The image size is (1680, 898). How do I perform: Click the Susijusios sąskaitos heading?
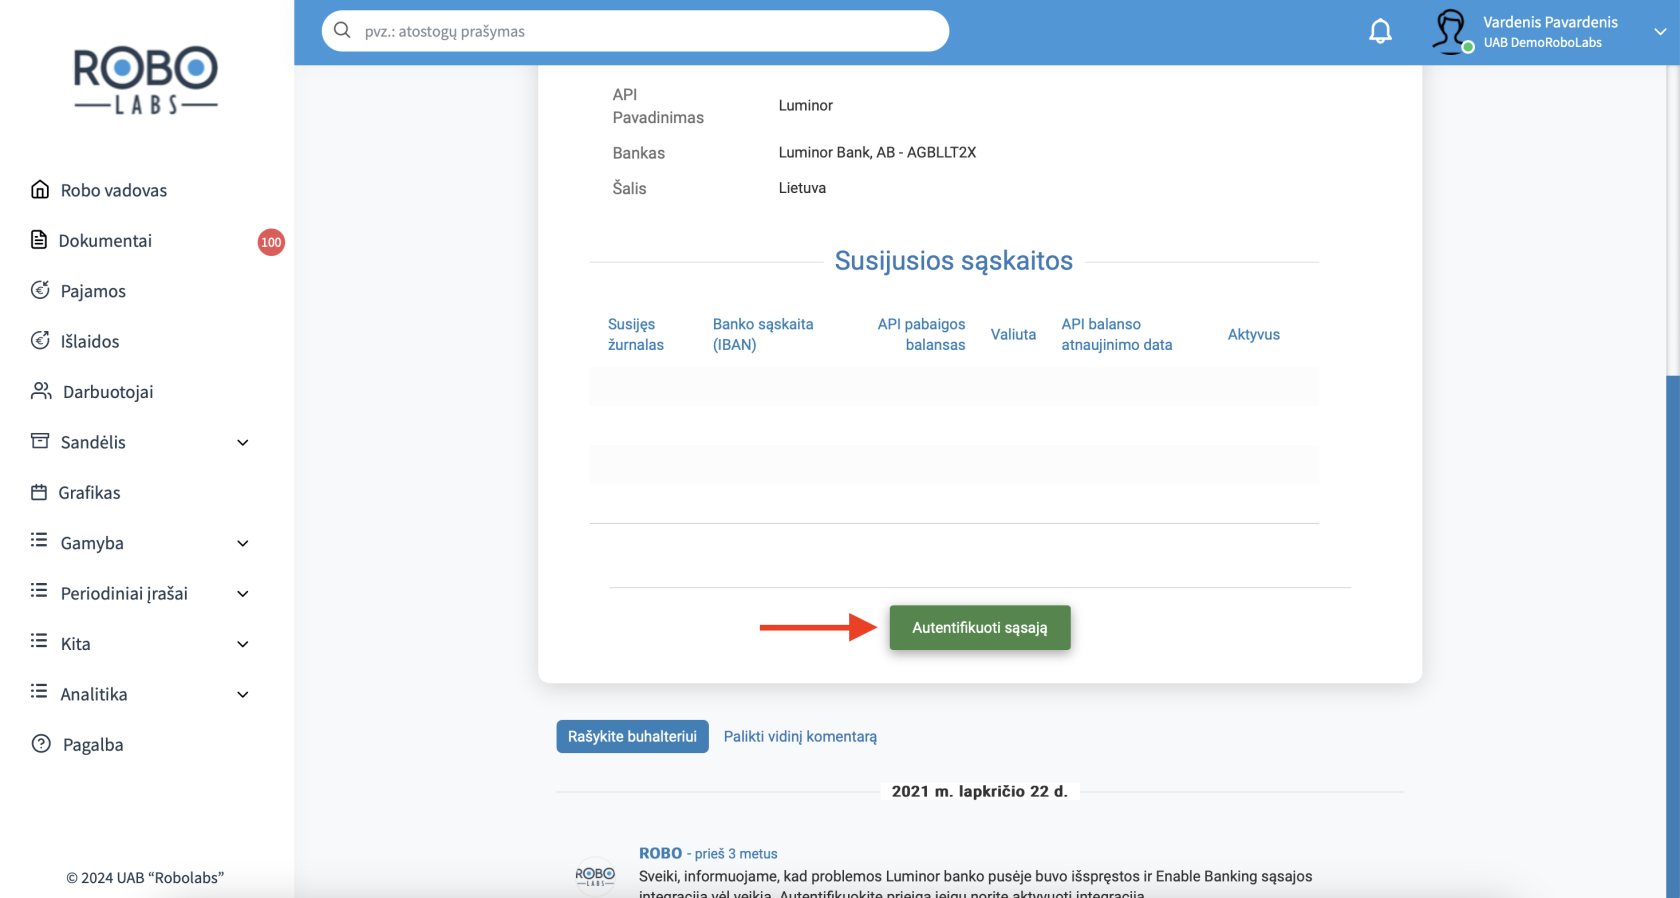coord(954,261)
